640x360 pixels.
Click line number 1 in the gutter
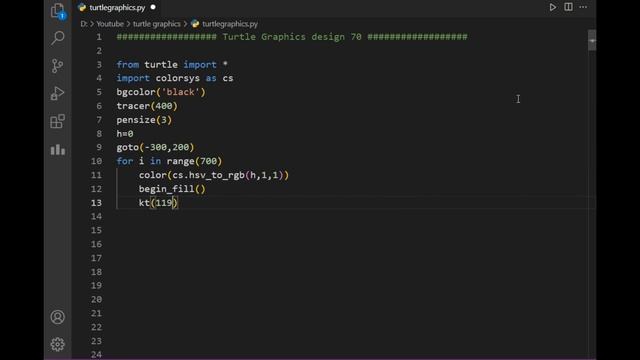[99, 37]
